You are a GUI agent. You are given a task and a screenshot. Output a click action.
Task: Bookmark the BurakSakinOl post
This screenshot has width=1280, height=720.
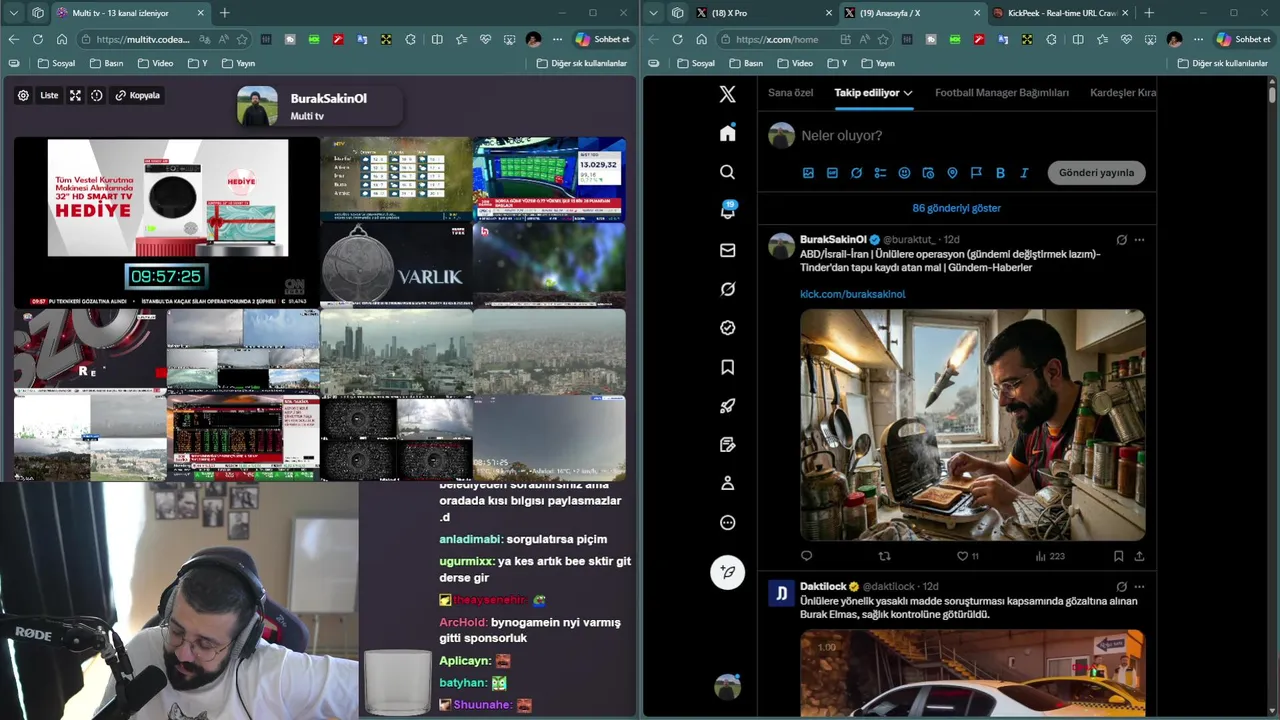(1118, 556)
